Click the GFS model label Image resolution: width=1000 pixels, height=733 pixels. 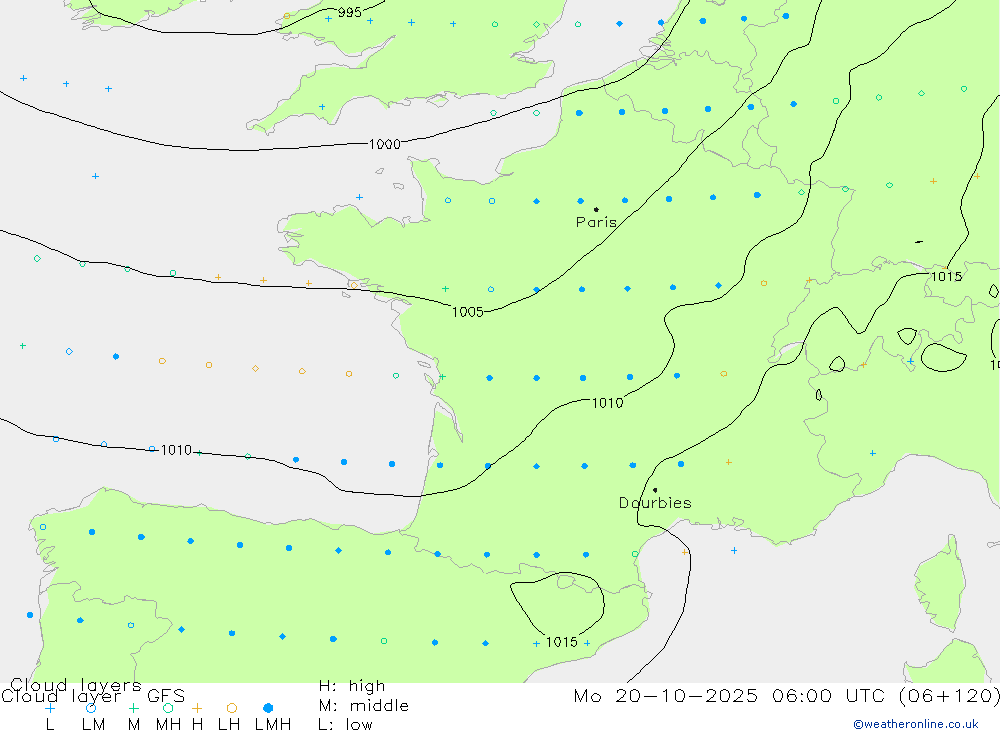coord(166,696)
